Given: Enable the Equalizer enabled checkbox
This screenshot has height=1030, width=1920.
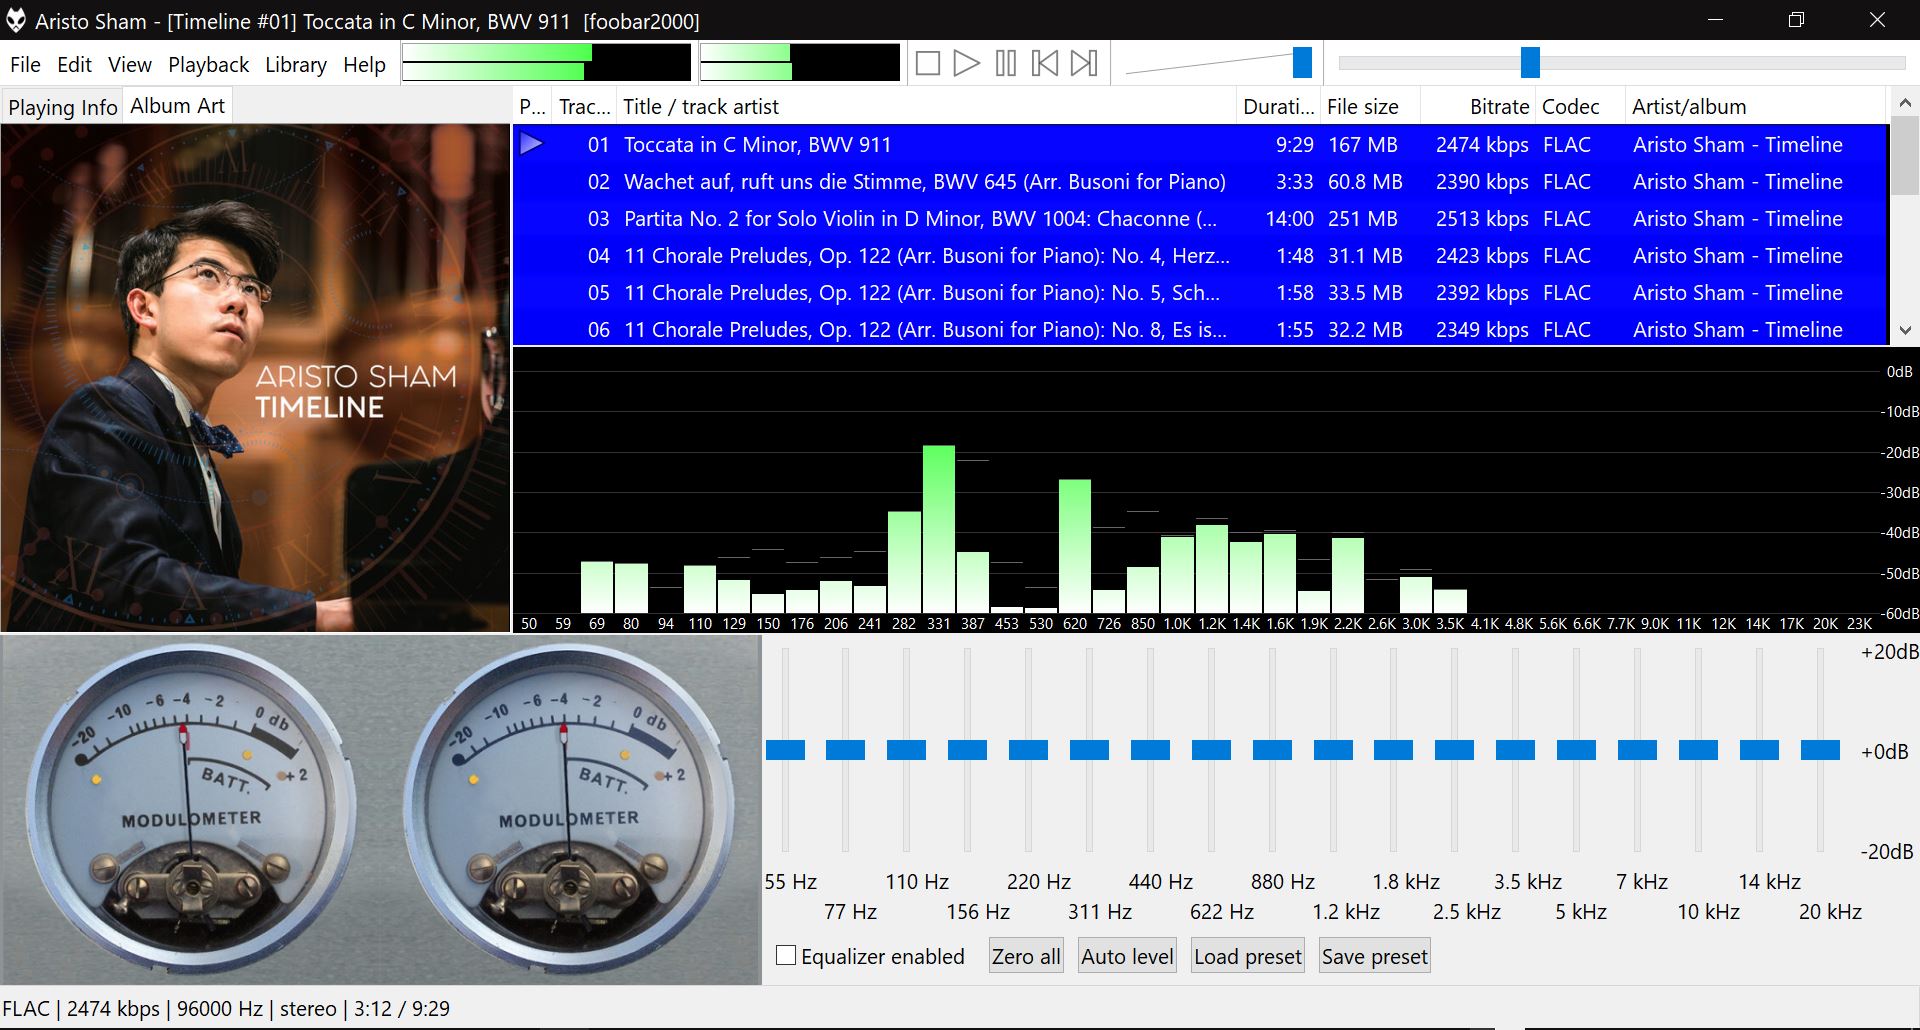Looking at the screenshot, I should click(x=786, y=956).
